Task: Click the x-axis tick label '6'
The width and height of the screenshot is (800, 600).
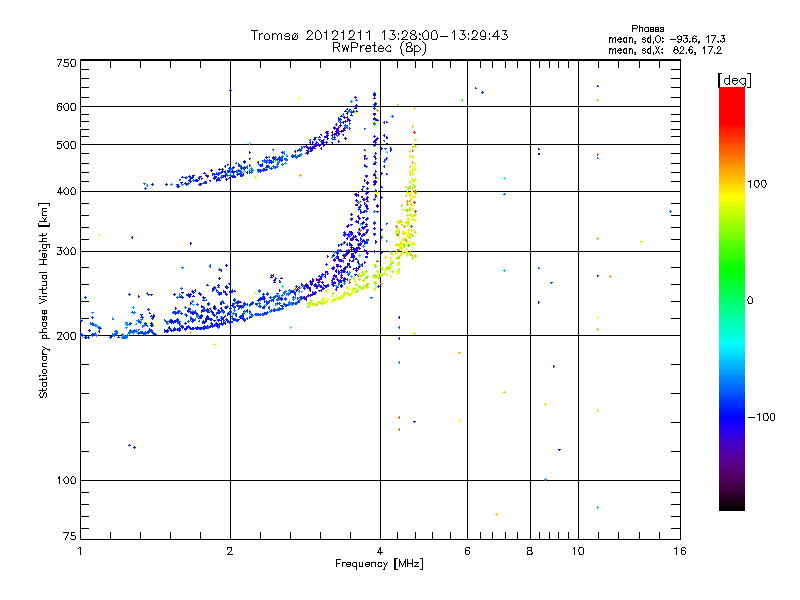Action: 467,551
